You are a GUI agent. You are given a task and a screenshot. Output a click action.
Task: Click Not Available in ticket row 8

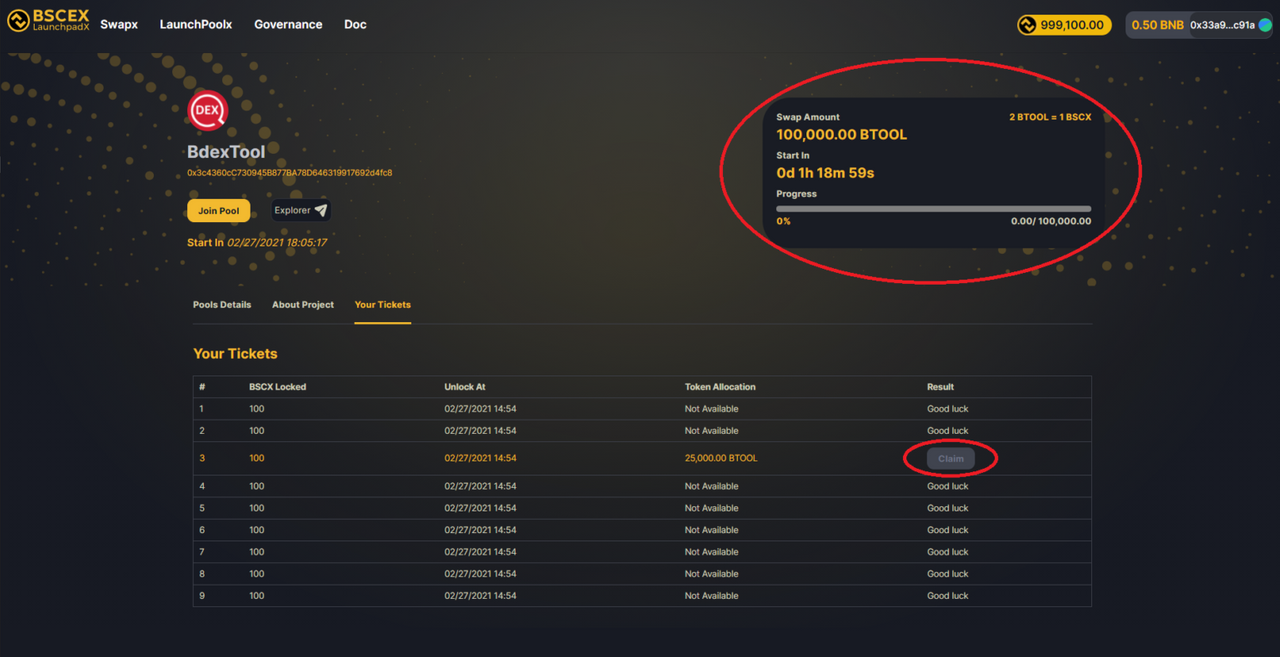coord(711,574)
